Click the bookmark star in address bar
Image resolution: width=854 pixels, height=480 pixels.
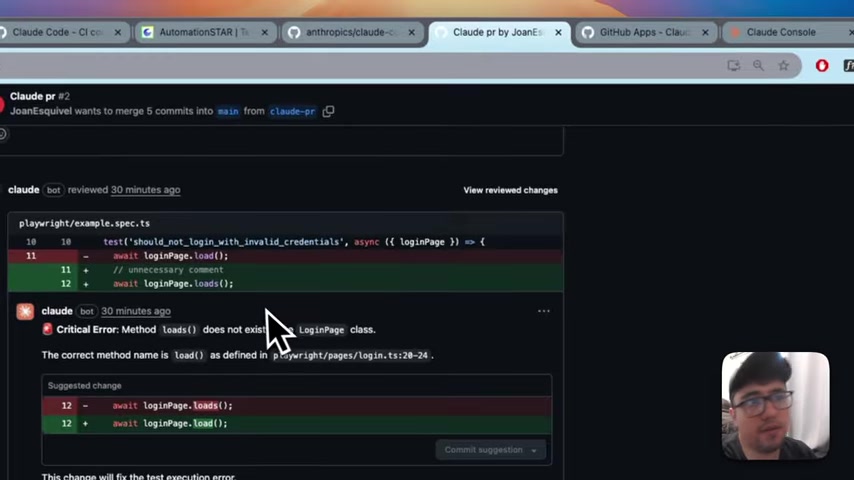click(x=783, y=66)
